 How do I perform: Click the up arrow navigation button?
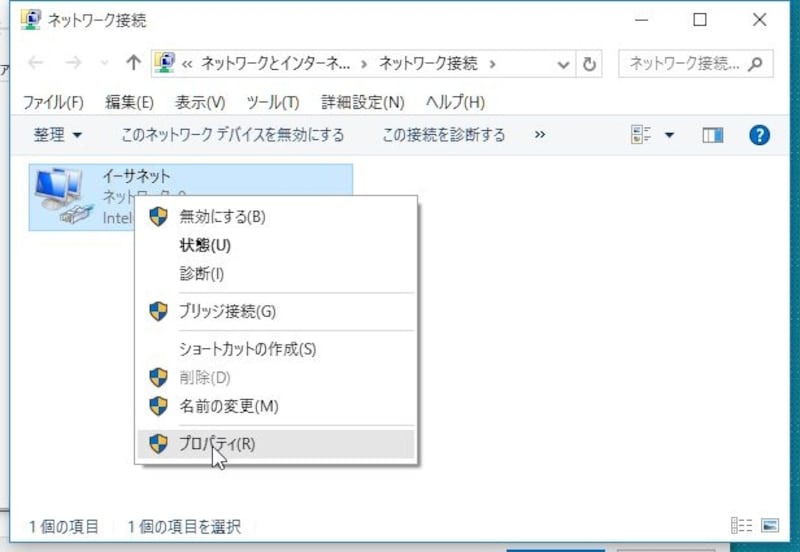coord(133,63)
